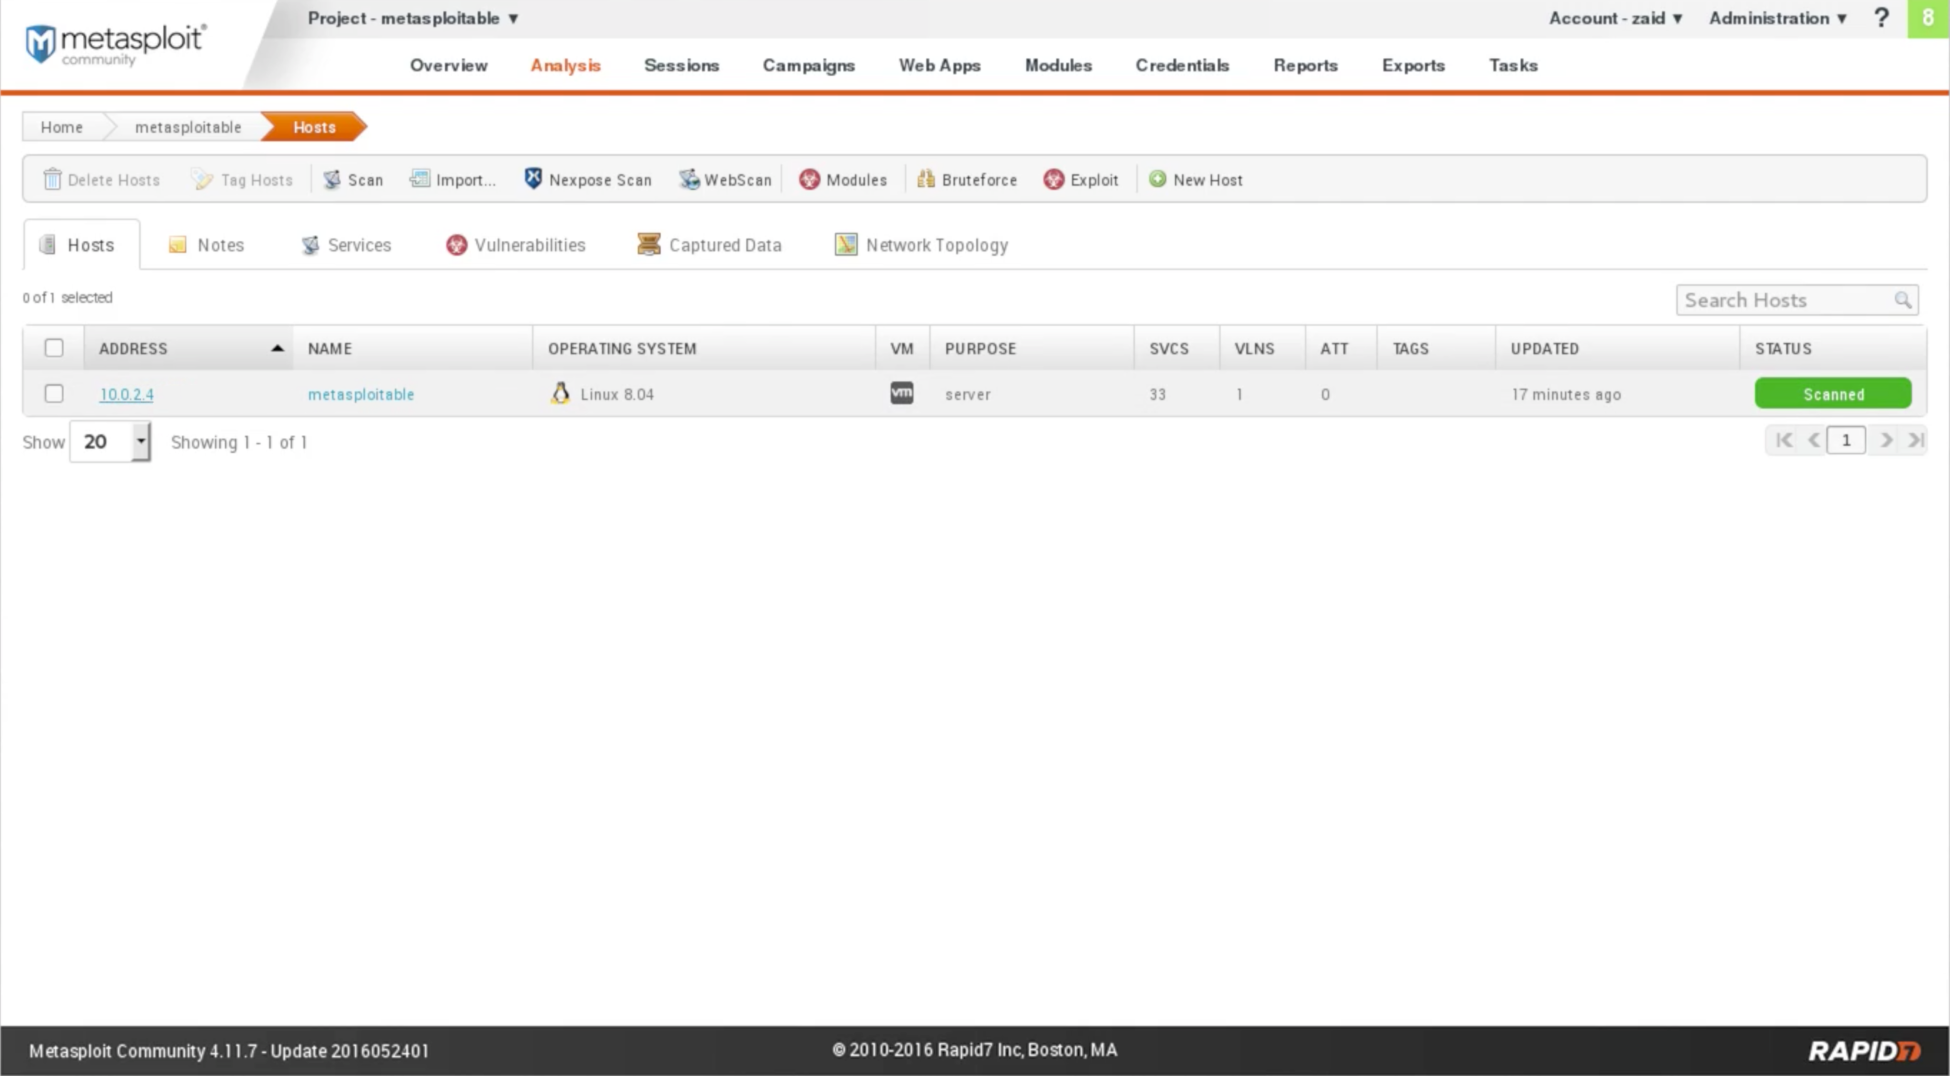Open the Show 20 rows dropdown
The image size is (1950, 1076).
click(x=110, y=442)
